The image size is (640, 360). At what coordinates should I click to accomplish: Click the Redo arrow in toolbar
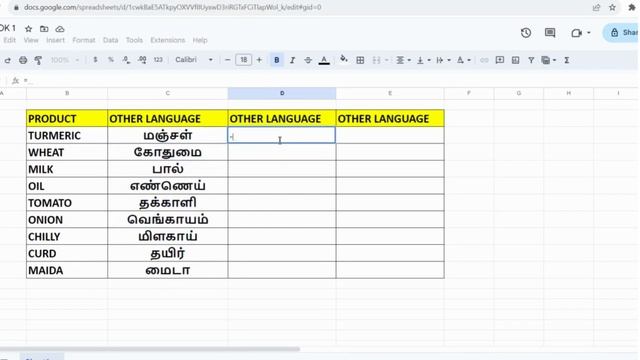pyautogui.click(x=8, y=60)
